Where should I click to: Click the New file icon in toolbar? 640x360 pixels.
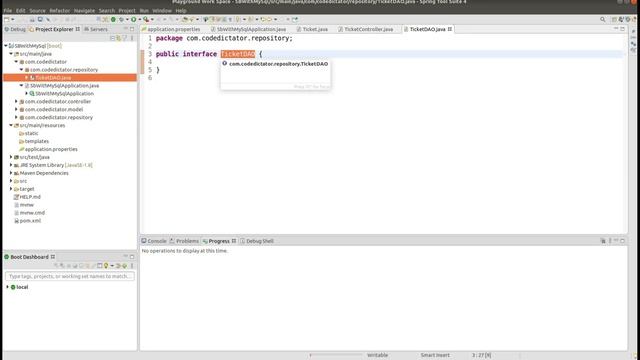point(7,19)
